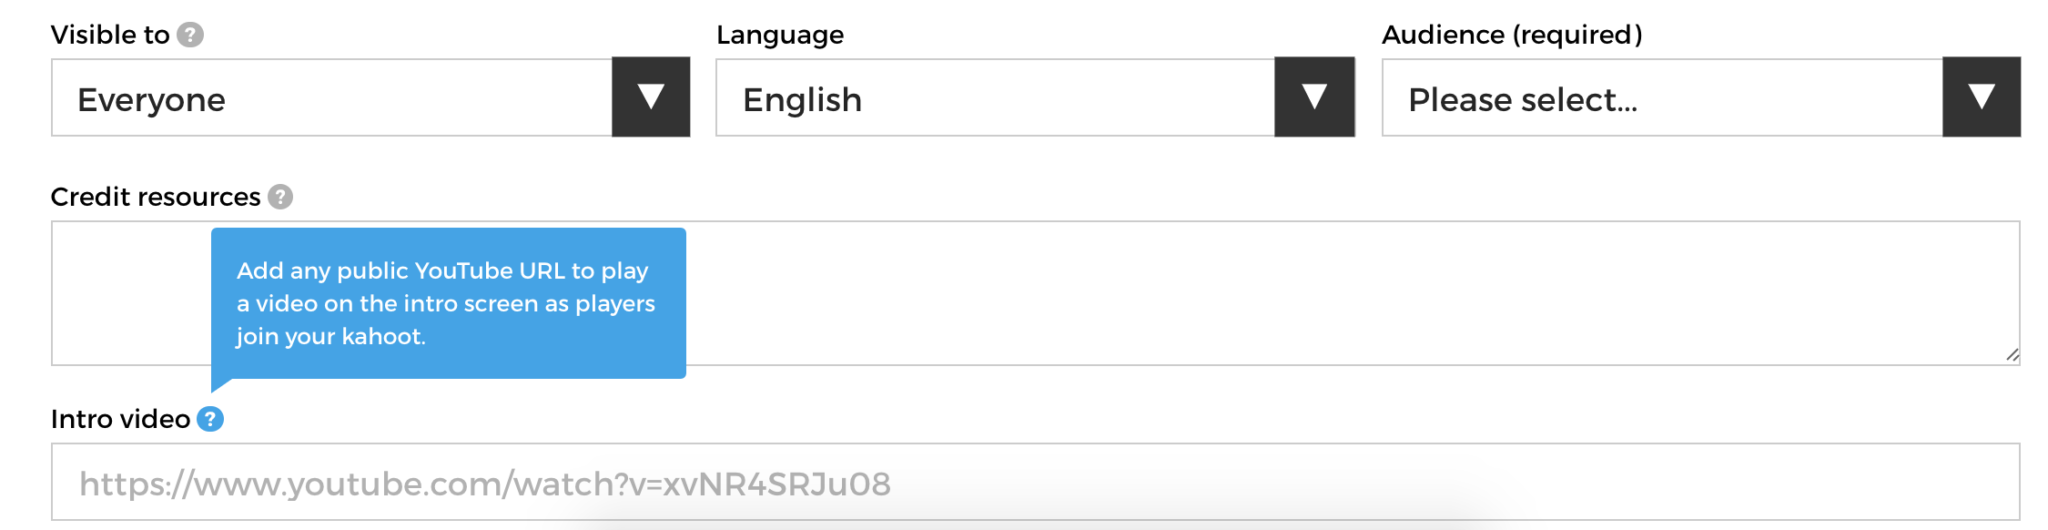Click the Language label text
The height and width of the screenshot is (530, 2048).
tap(780, 35)
